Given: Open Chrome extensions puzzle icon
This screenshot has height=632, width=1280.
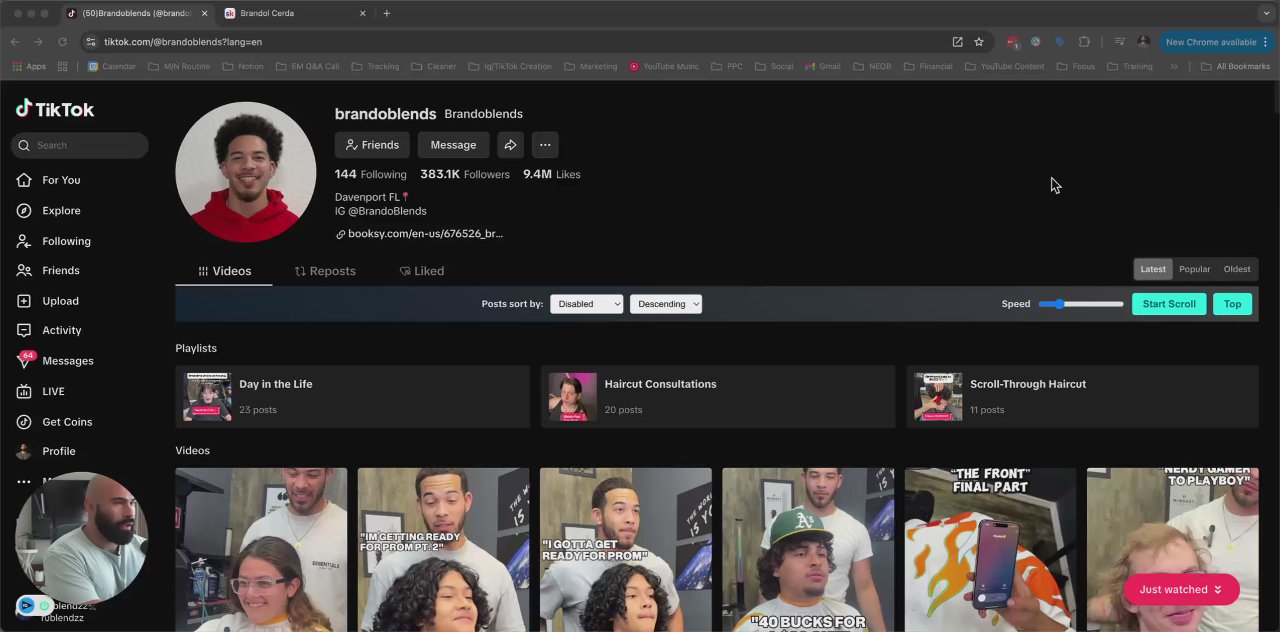Looking at the screenshot, I should click(1084, 42).
